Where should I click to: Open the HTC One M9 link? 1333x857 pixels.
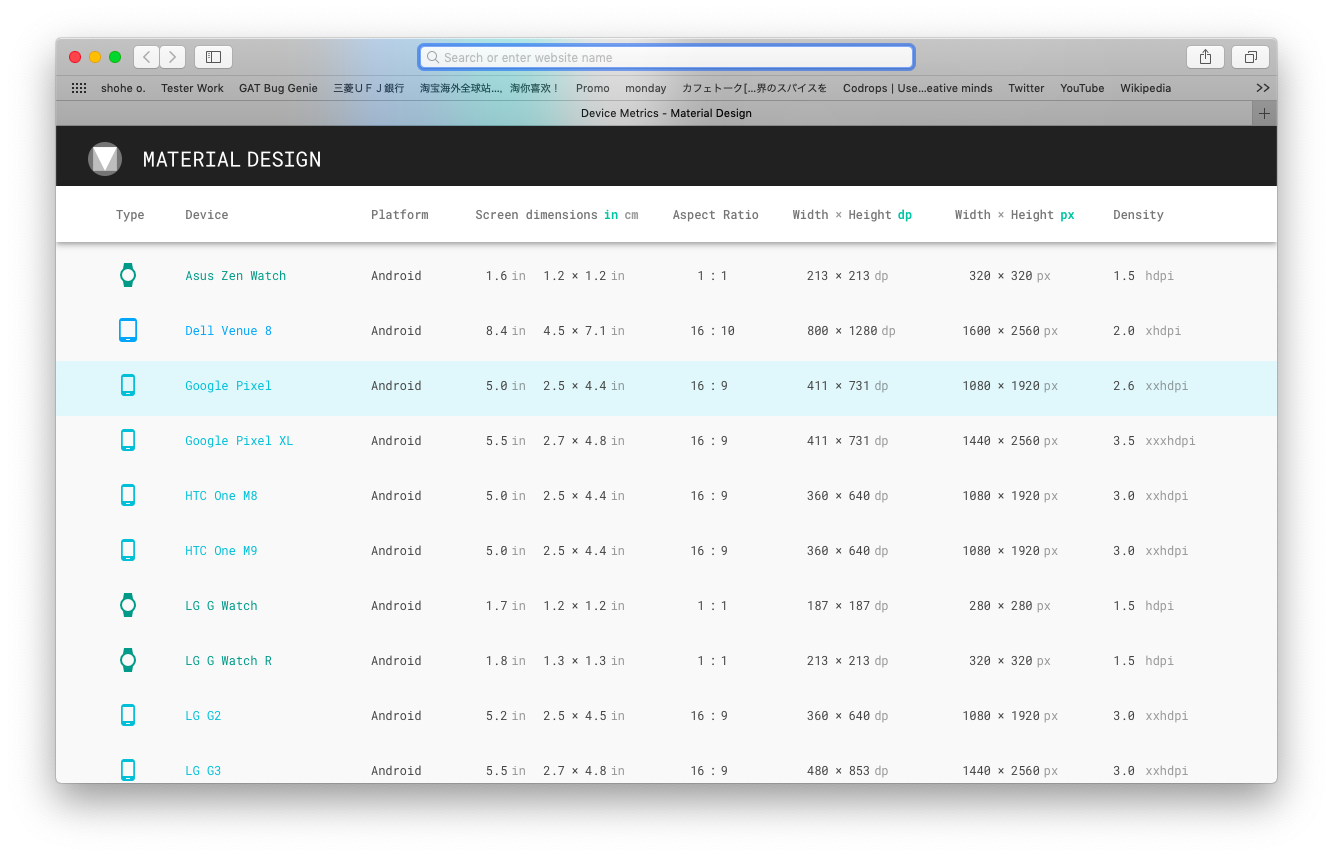pos(221,551)
